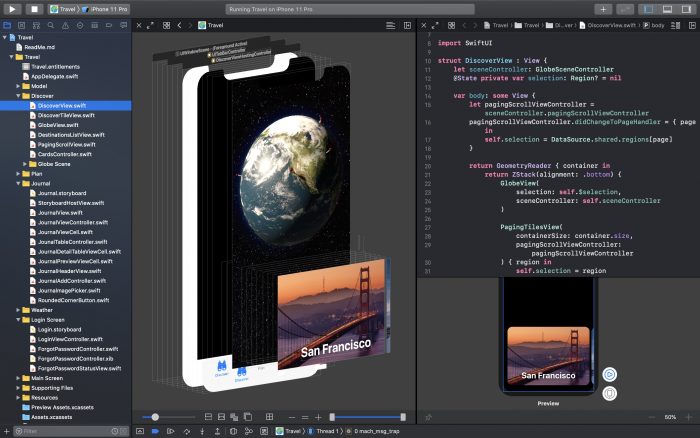
Task: Click the live preview play button
Action: coord(609,374)
